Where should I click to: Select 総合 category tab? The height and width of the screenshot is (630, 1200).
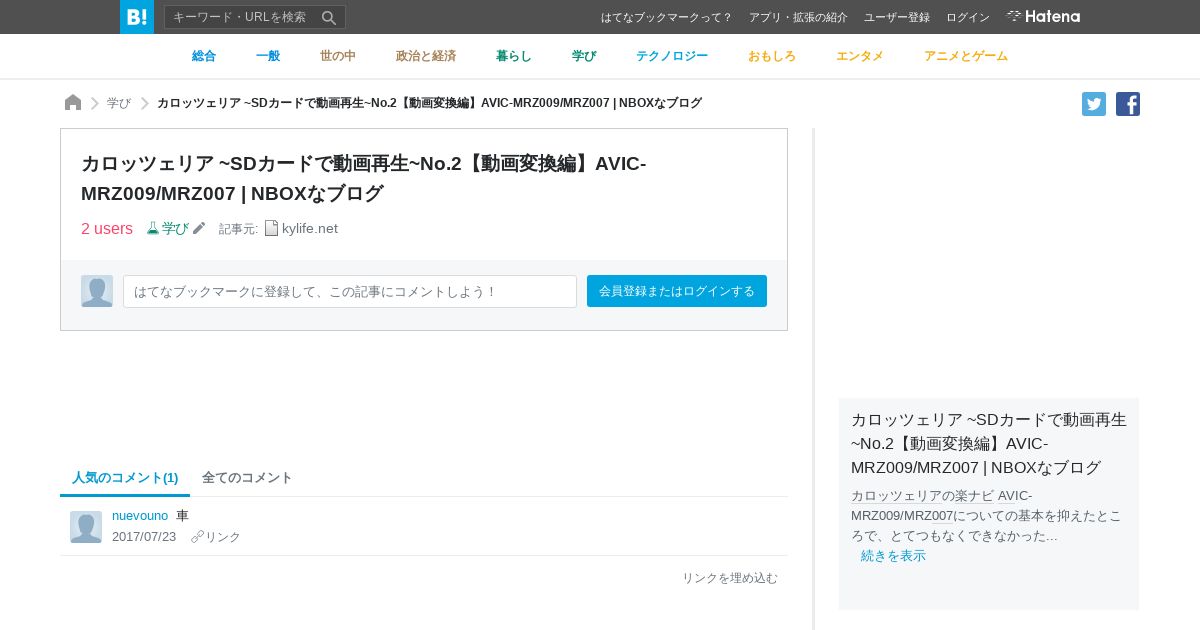[204, 56]
